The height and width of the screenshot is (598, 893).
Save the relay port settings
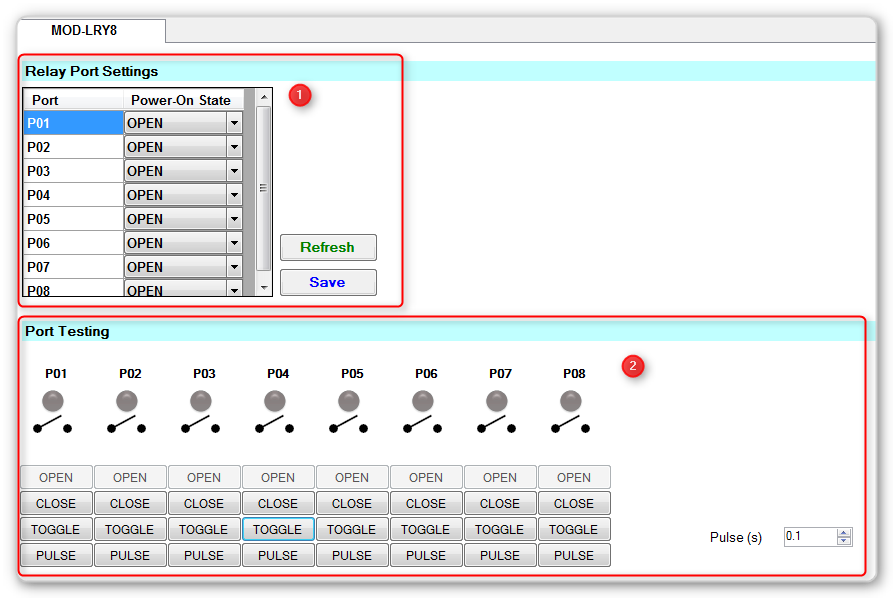(327, 282)
